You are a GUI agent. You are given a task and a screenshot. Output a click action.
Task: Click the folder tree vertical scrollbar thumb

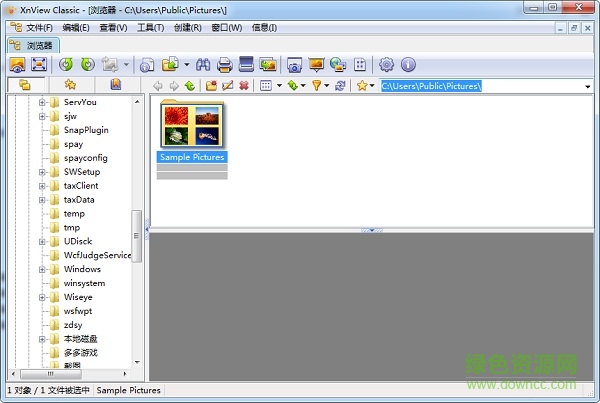136,236
